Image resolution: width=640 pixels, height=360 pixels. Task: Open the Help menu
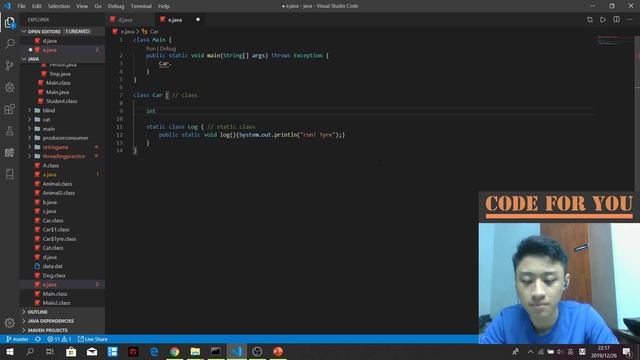(164, 6)
